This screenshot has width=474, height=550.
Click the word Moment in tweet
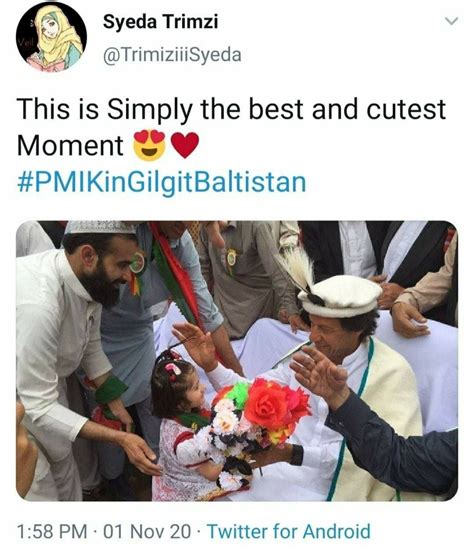pos(70,145)
